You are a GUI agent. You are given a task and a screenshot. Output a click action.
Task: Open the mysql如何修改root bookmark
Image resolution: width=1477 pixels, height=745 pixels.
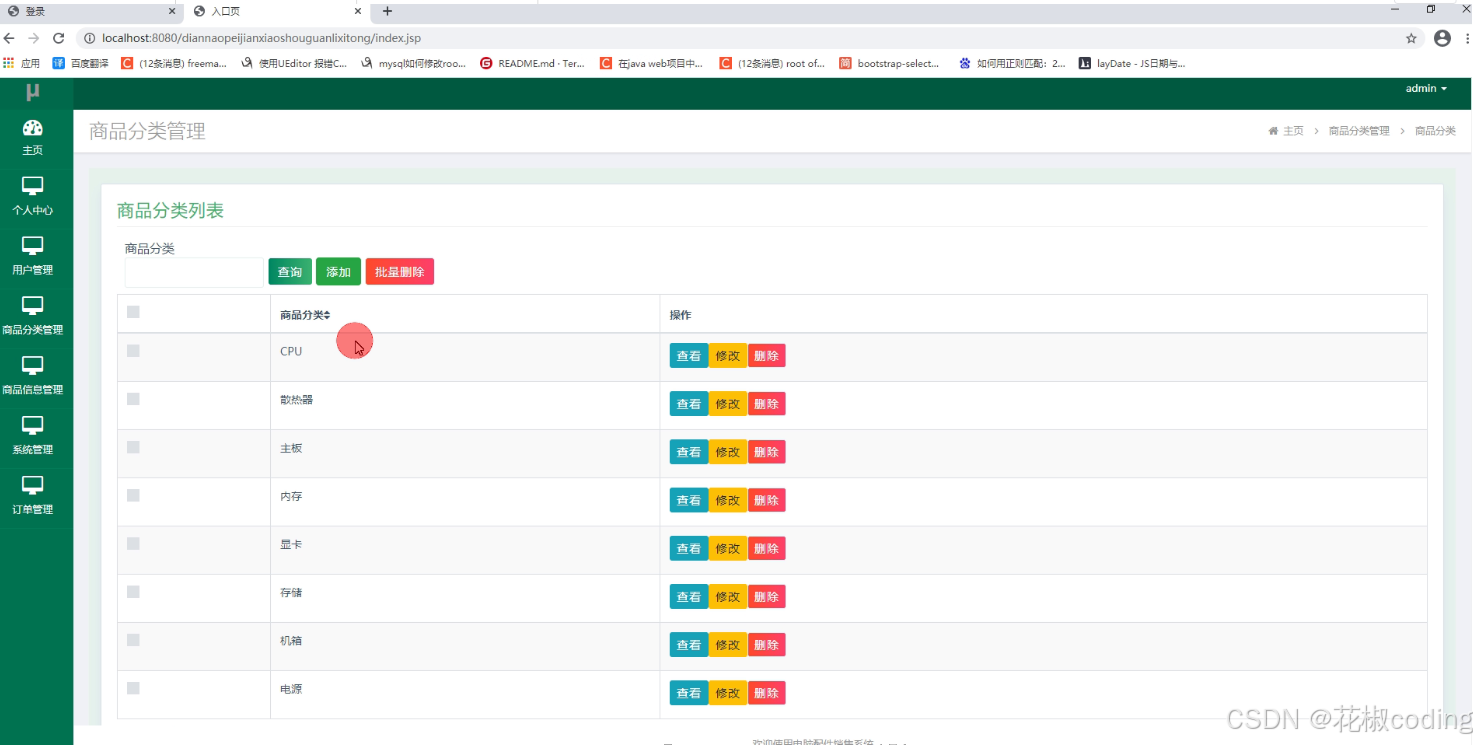414,63
